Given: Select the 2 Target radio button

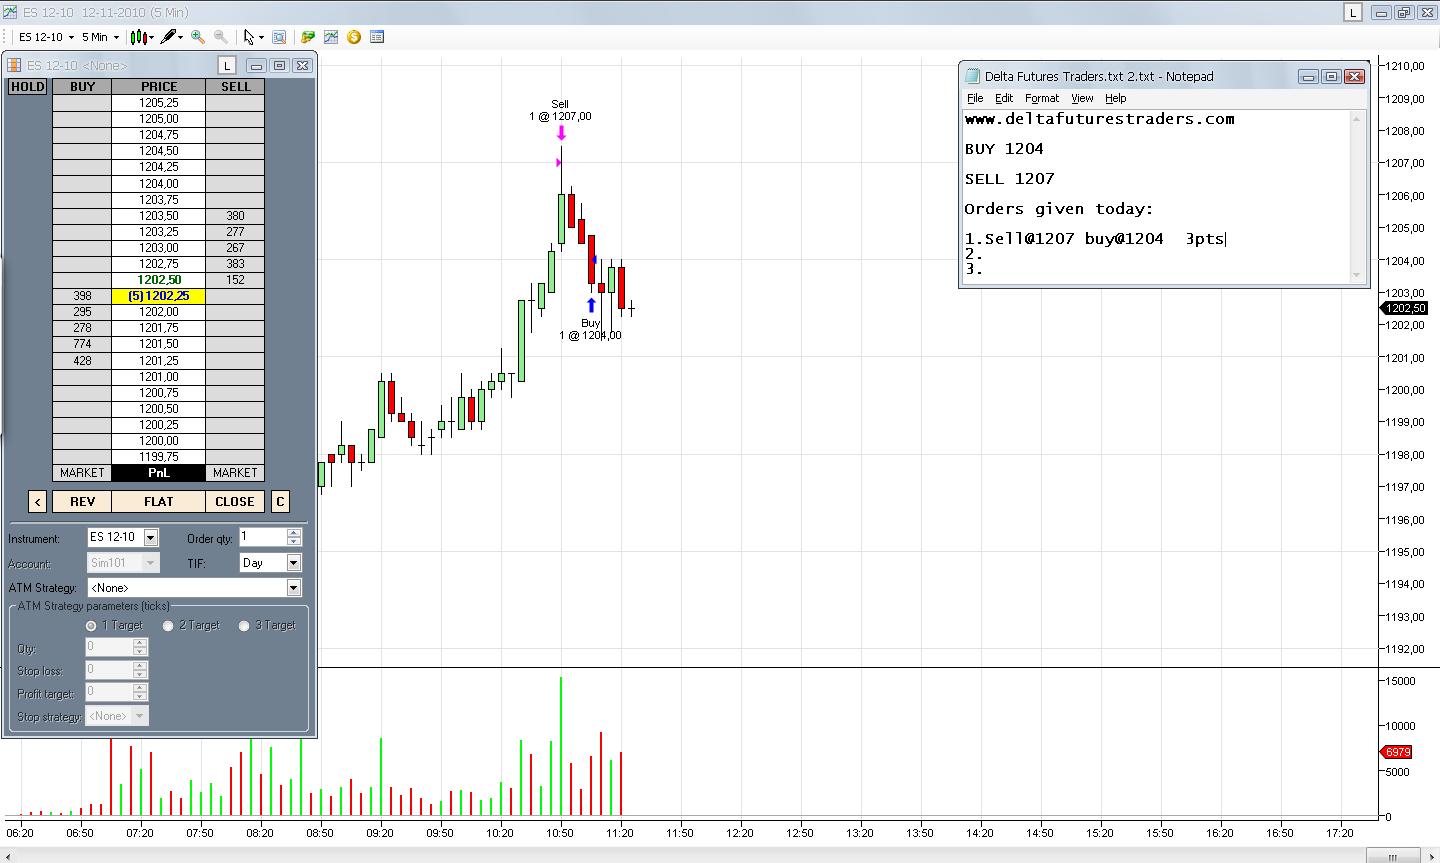Looking at the screenshot, I should click(x=168, y=625).
